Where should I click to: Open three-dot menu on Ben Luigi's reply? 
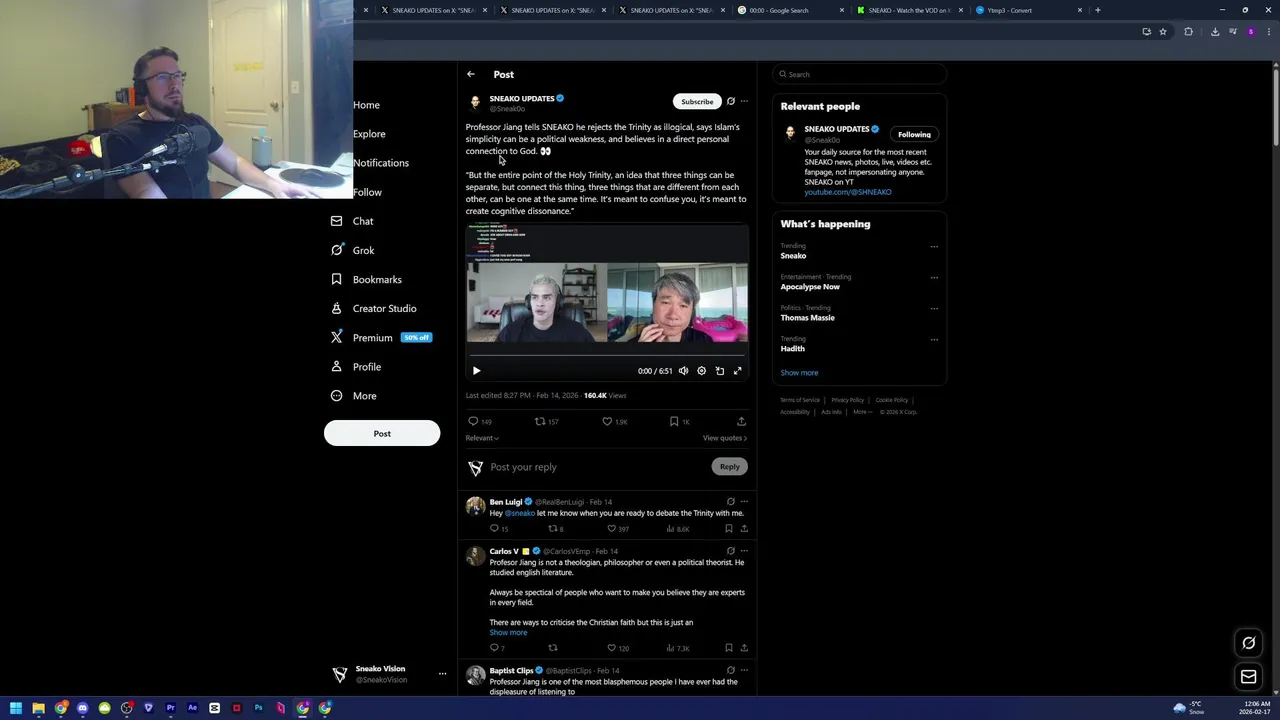(744, 502)
